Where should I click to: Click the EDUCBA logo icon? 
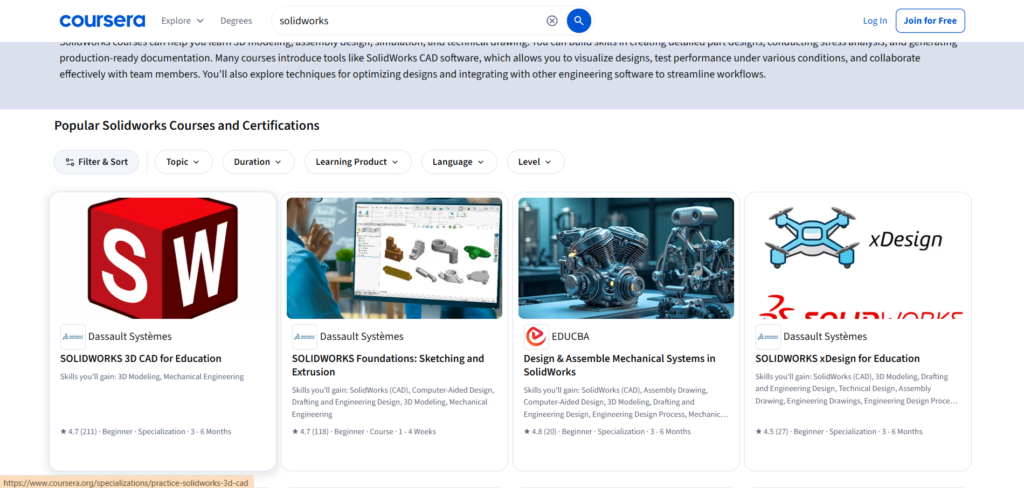tap(536, 336)
